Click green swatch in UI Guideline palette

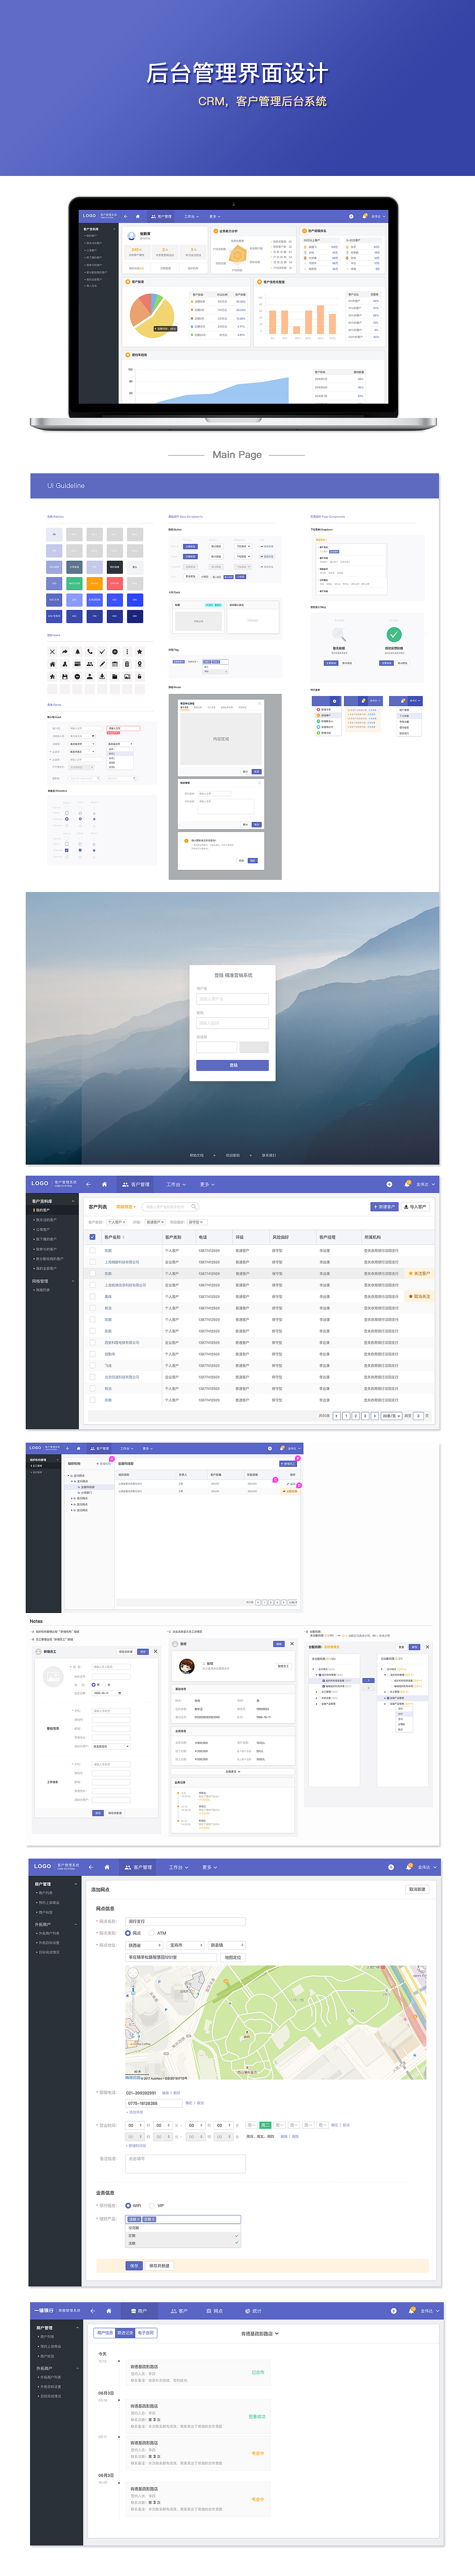tap(74, 583)
